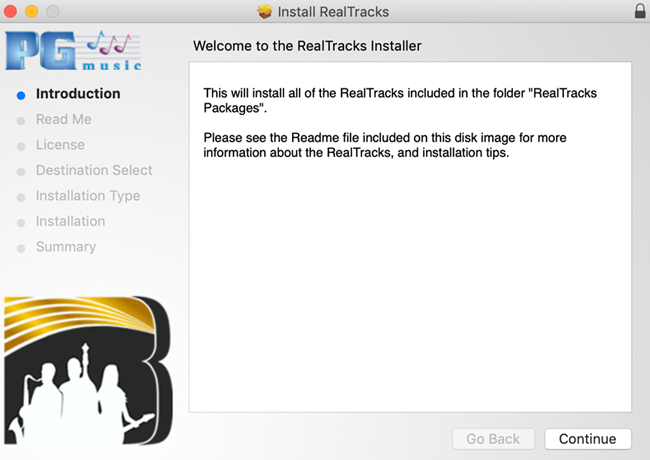Click the 'Please see the Readme file' paragraph
Image resolution: width=650 pixels, height=460 pixels.
(385, 145)
